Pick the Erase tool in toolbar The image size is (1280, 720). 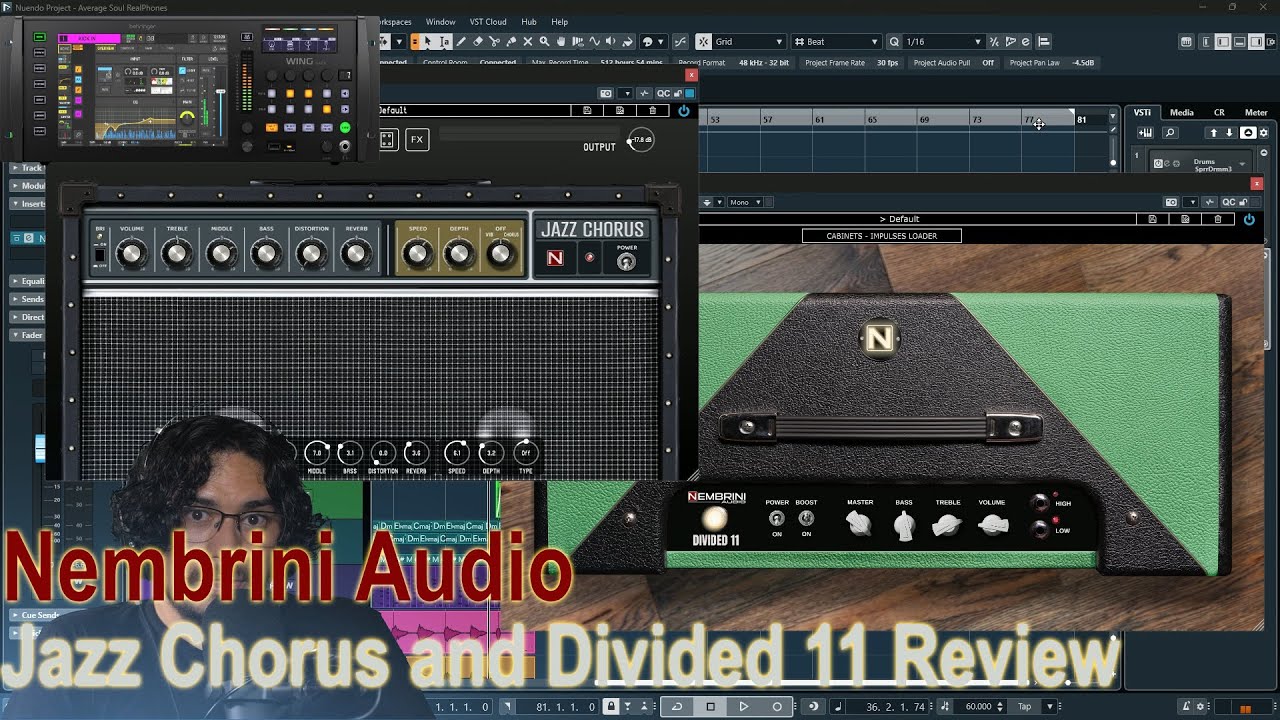tap(477, 42)
